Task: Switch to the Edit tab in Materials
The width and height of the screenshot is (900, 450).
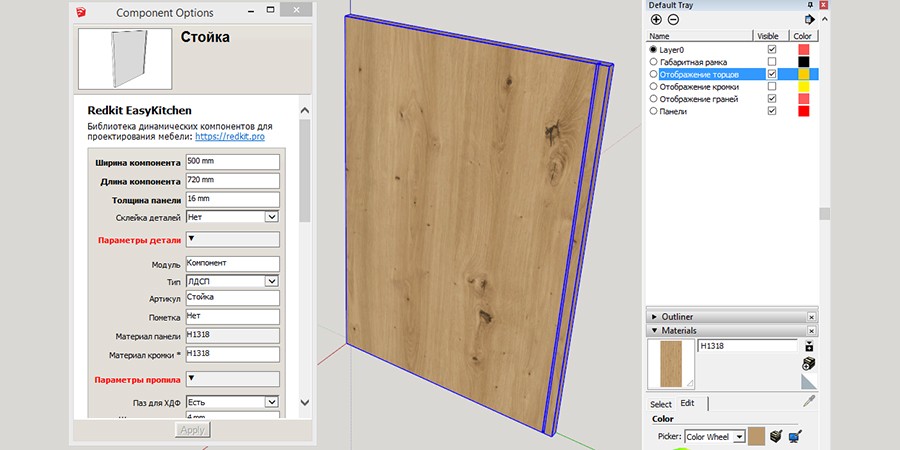Action: tap(688, 404)
